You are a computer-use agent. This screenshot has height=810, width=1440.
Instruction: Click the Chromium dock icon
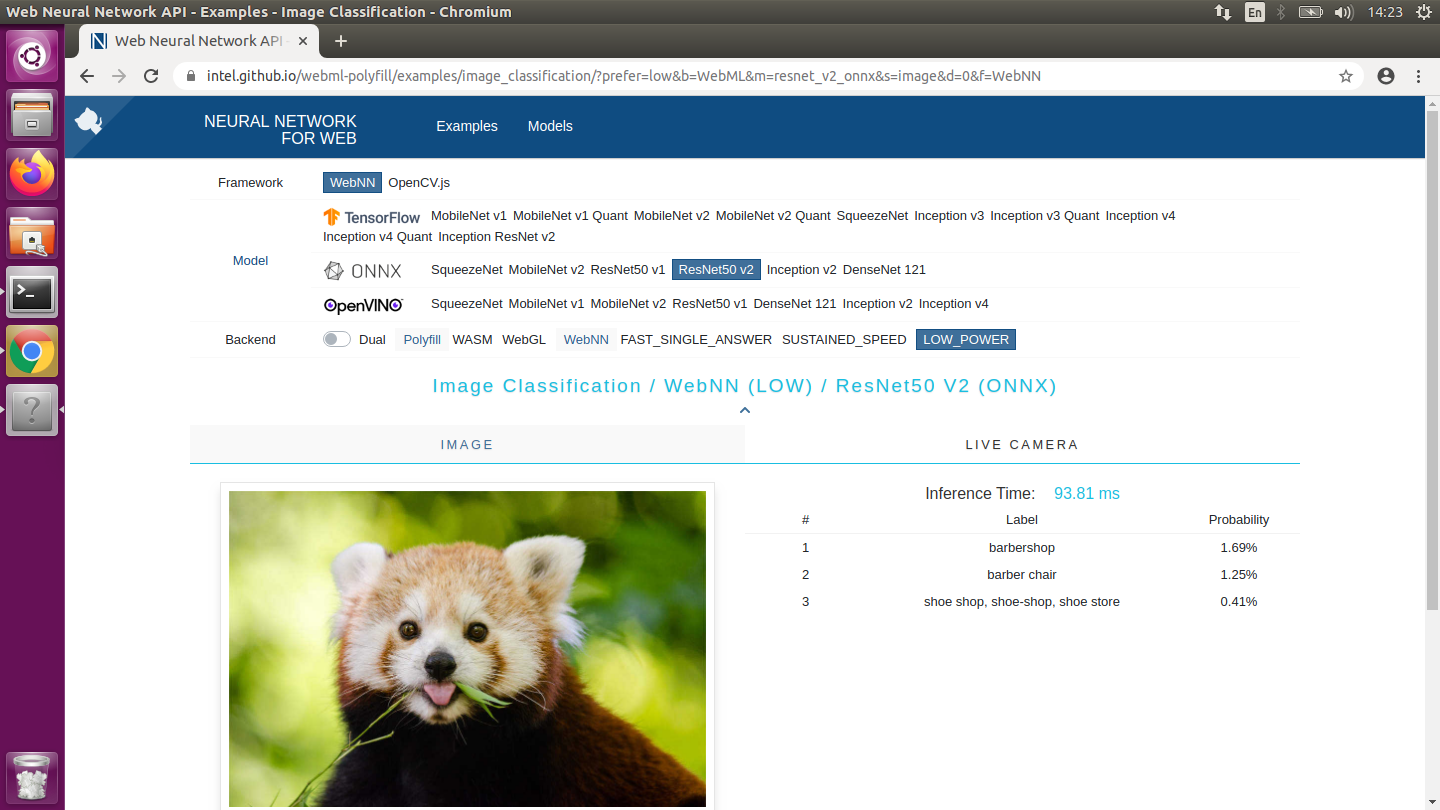point(32,351)
